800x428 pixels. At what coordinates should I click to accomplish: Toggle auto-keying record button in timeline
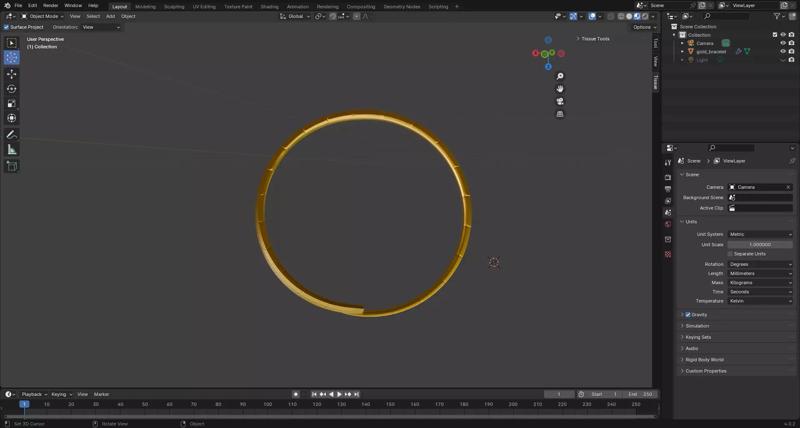(x=295, y=394)
